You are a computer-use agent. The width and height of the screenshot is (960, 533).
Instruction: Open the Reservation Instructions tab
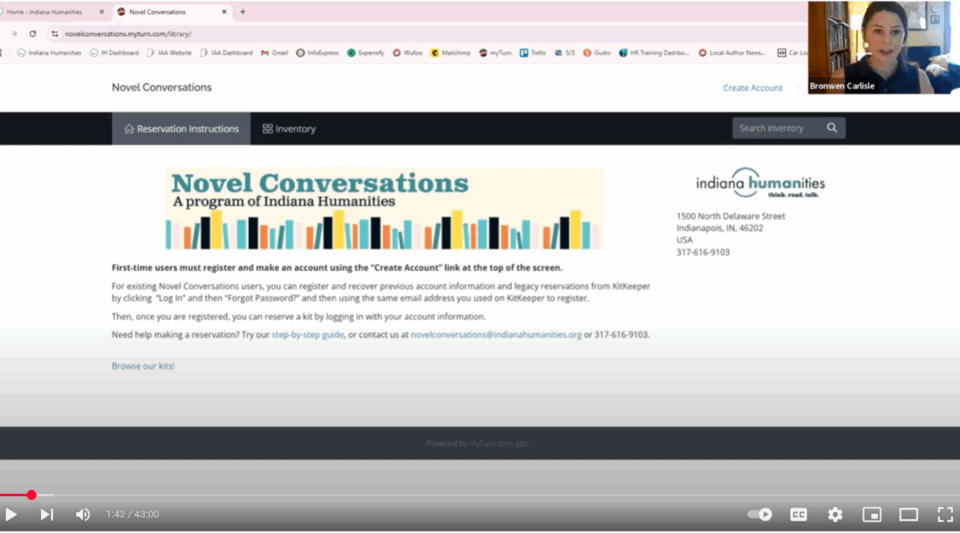coord(181,129)
